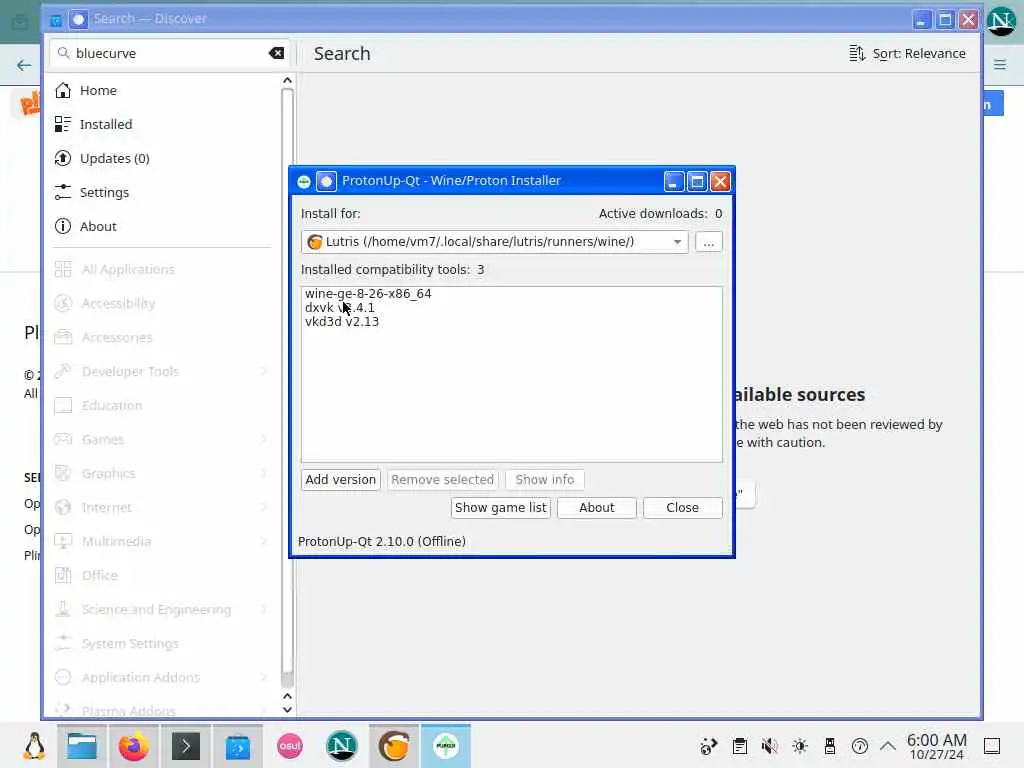Click the Close button in ProtonUp-Qt
Image resolution: width=1024 pixels, height=768 pixels.
pyautogui.click(x=682, y=507)
